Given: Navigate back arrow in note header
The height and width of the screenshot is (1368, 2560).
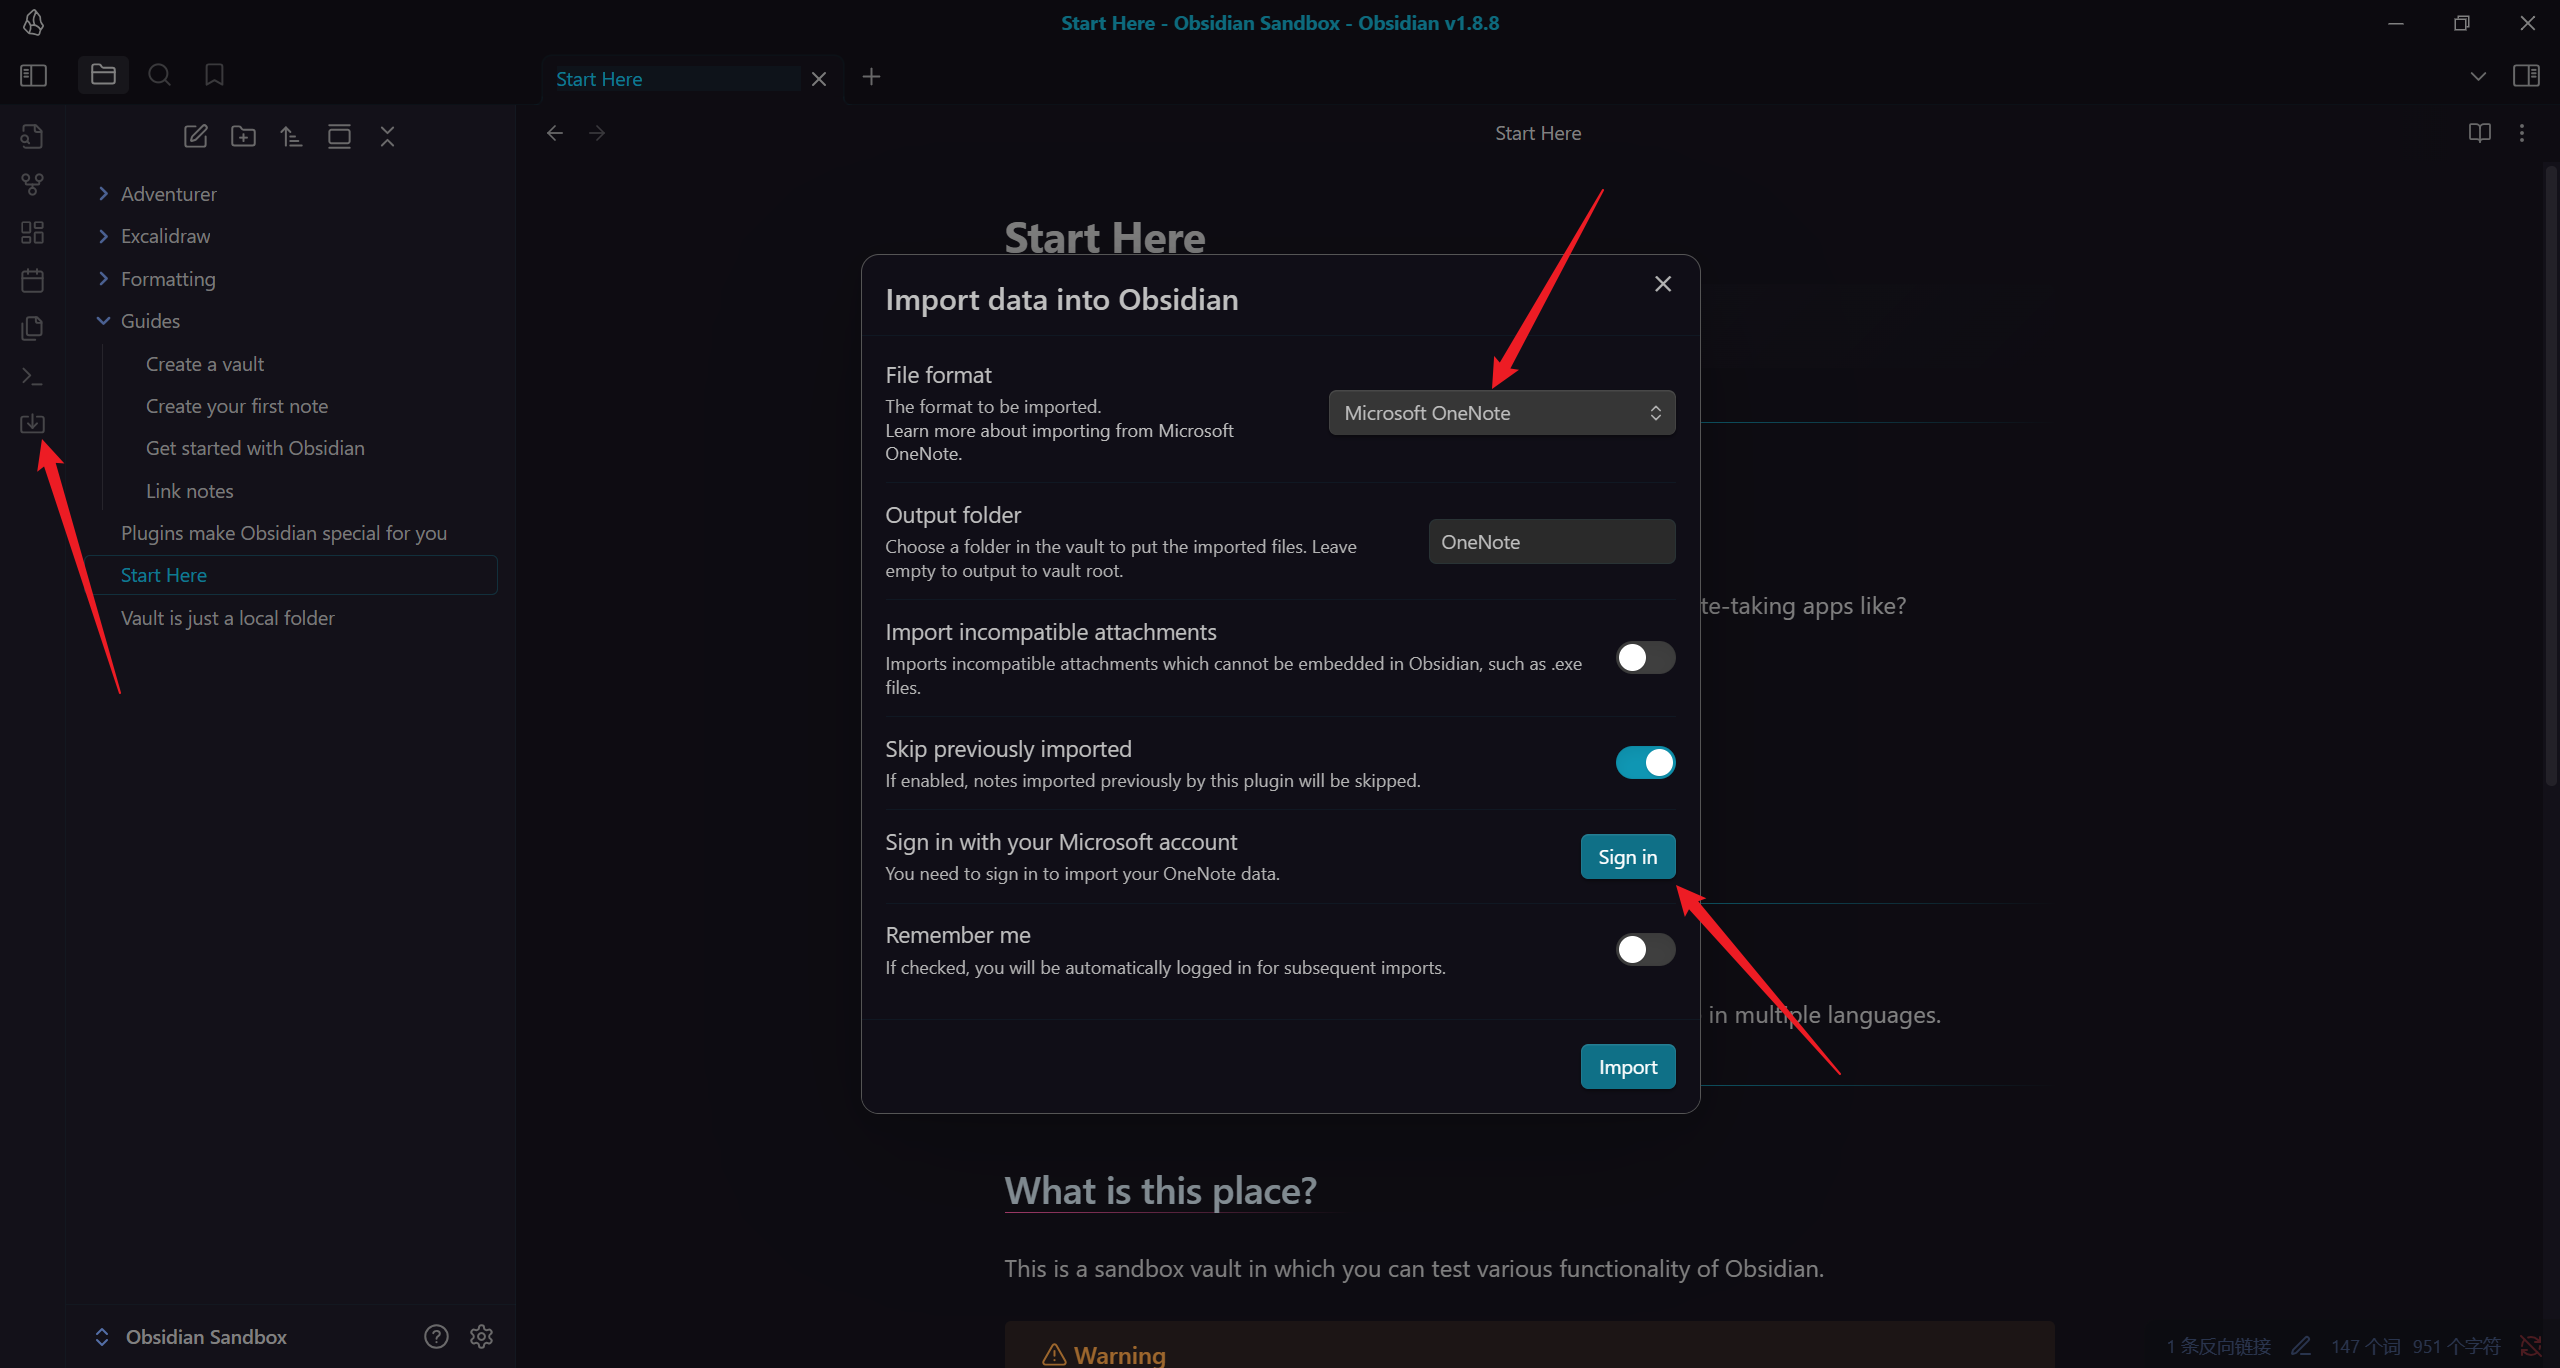Looking at the screenshot, I should click(x=555, y=133).
